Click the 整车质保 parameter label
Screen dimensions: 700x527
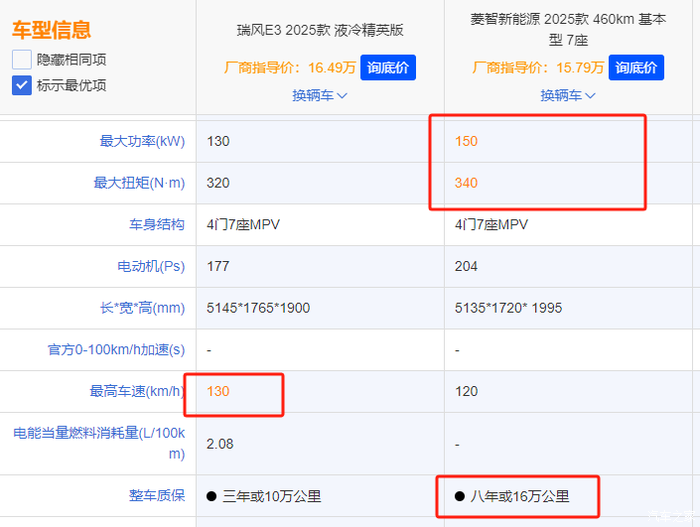coord(157,495)
